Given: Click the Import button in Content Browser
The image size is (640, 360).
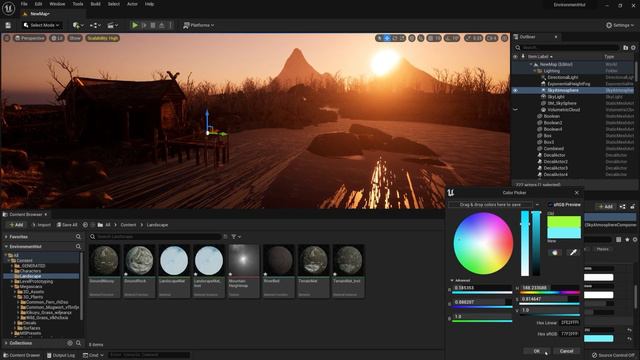Looking at the screenshot, I should (x=41, y=225).
